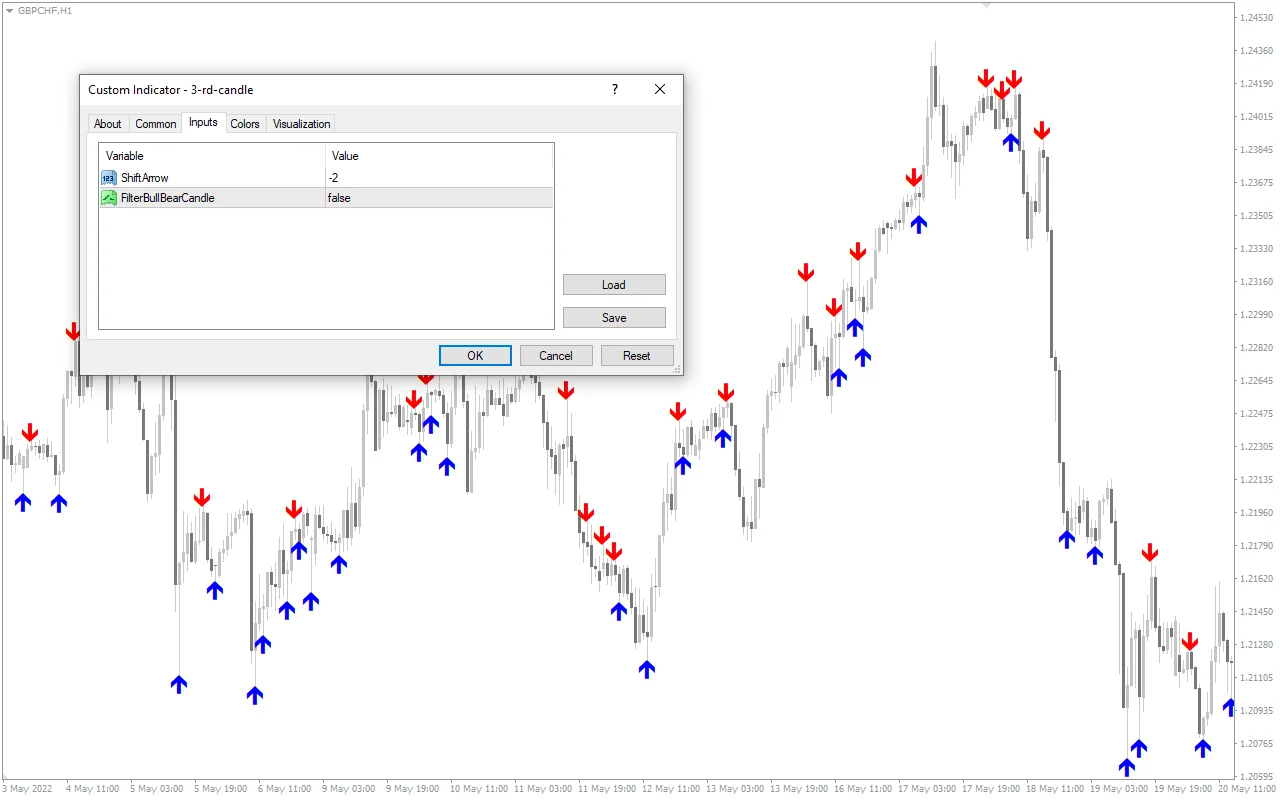Dismiss the dialog via Cancel

click(556, 355)
